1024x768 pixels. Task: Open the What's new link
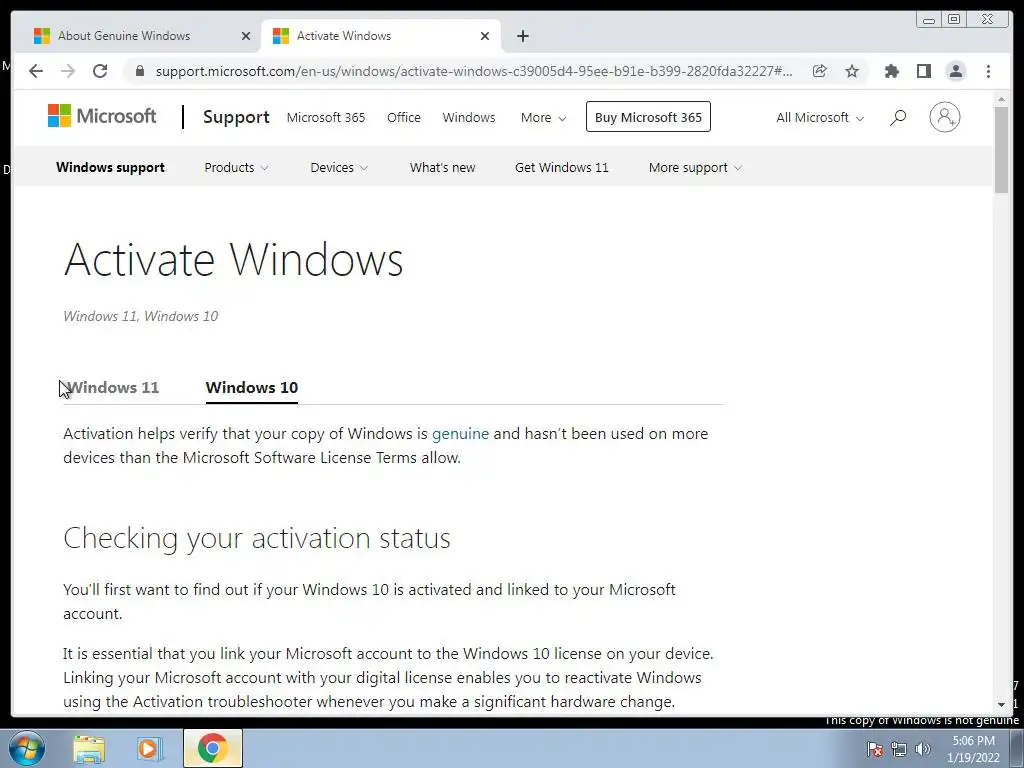(x=442, y=167)
